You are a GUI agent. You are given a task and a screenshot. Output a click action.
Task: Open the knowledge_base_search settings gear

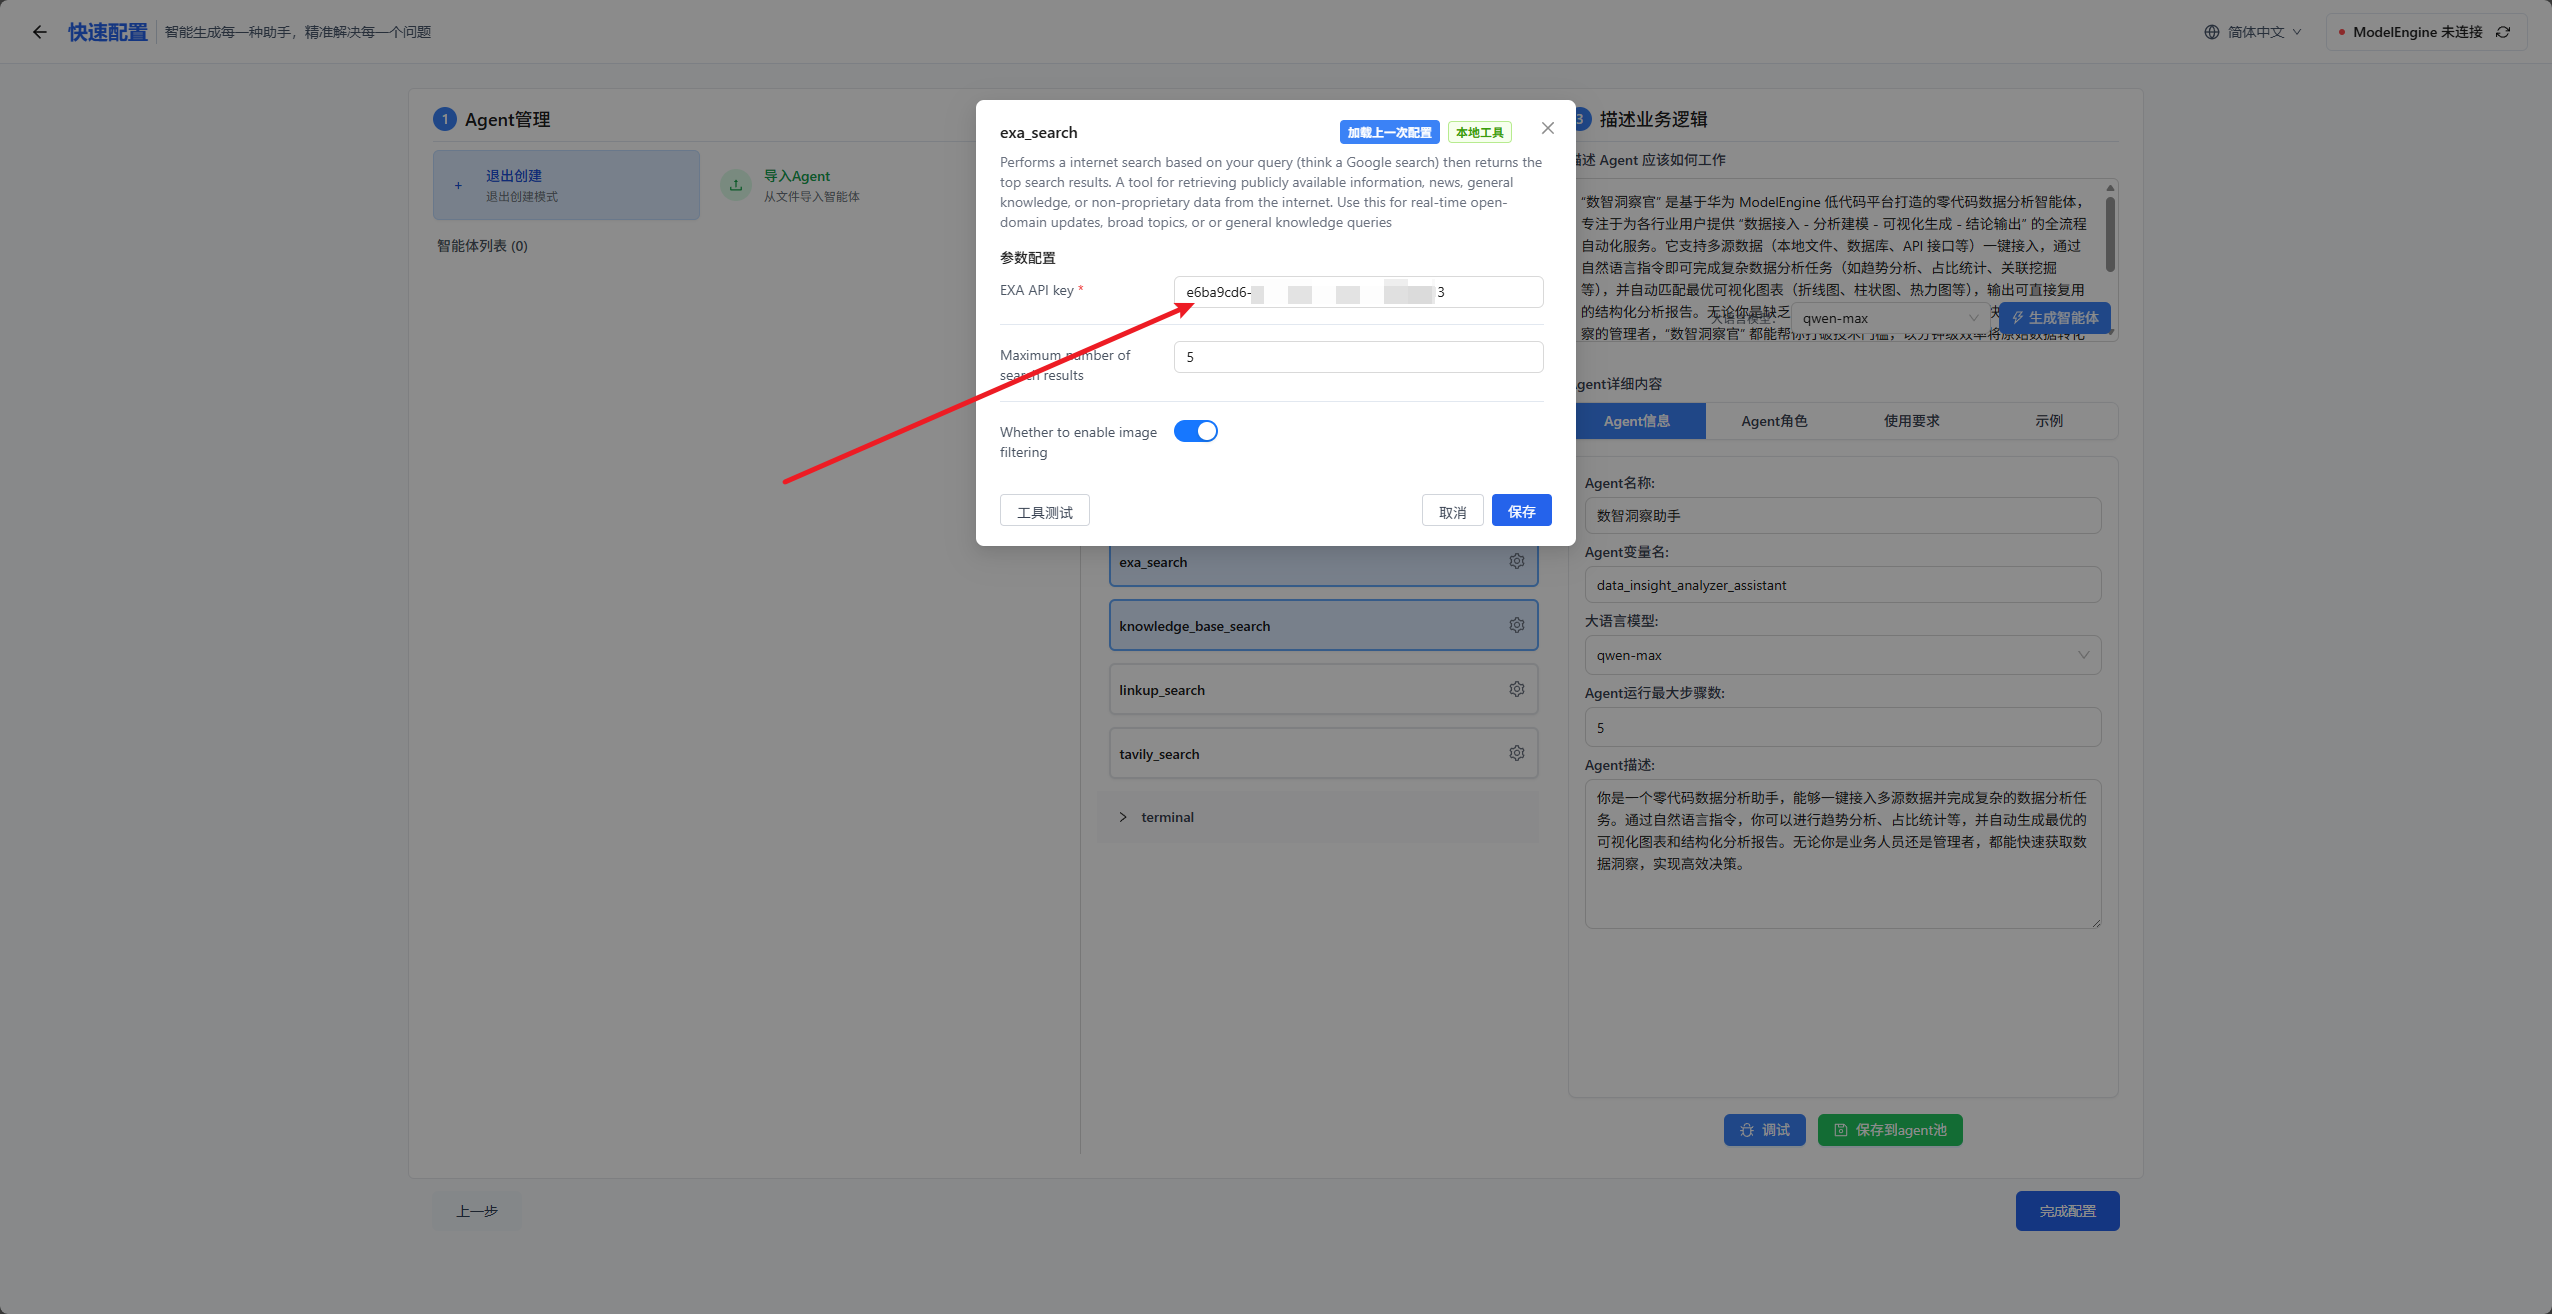click(1516, 626)
